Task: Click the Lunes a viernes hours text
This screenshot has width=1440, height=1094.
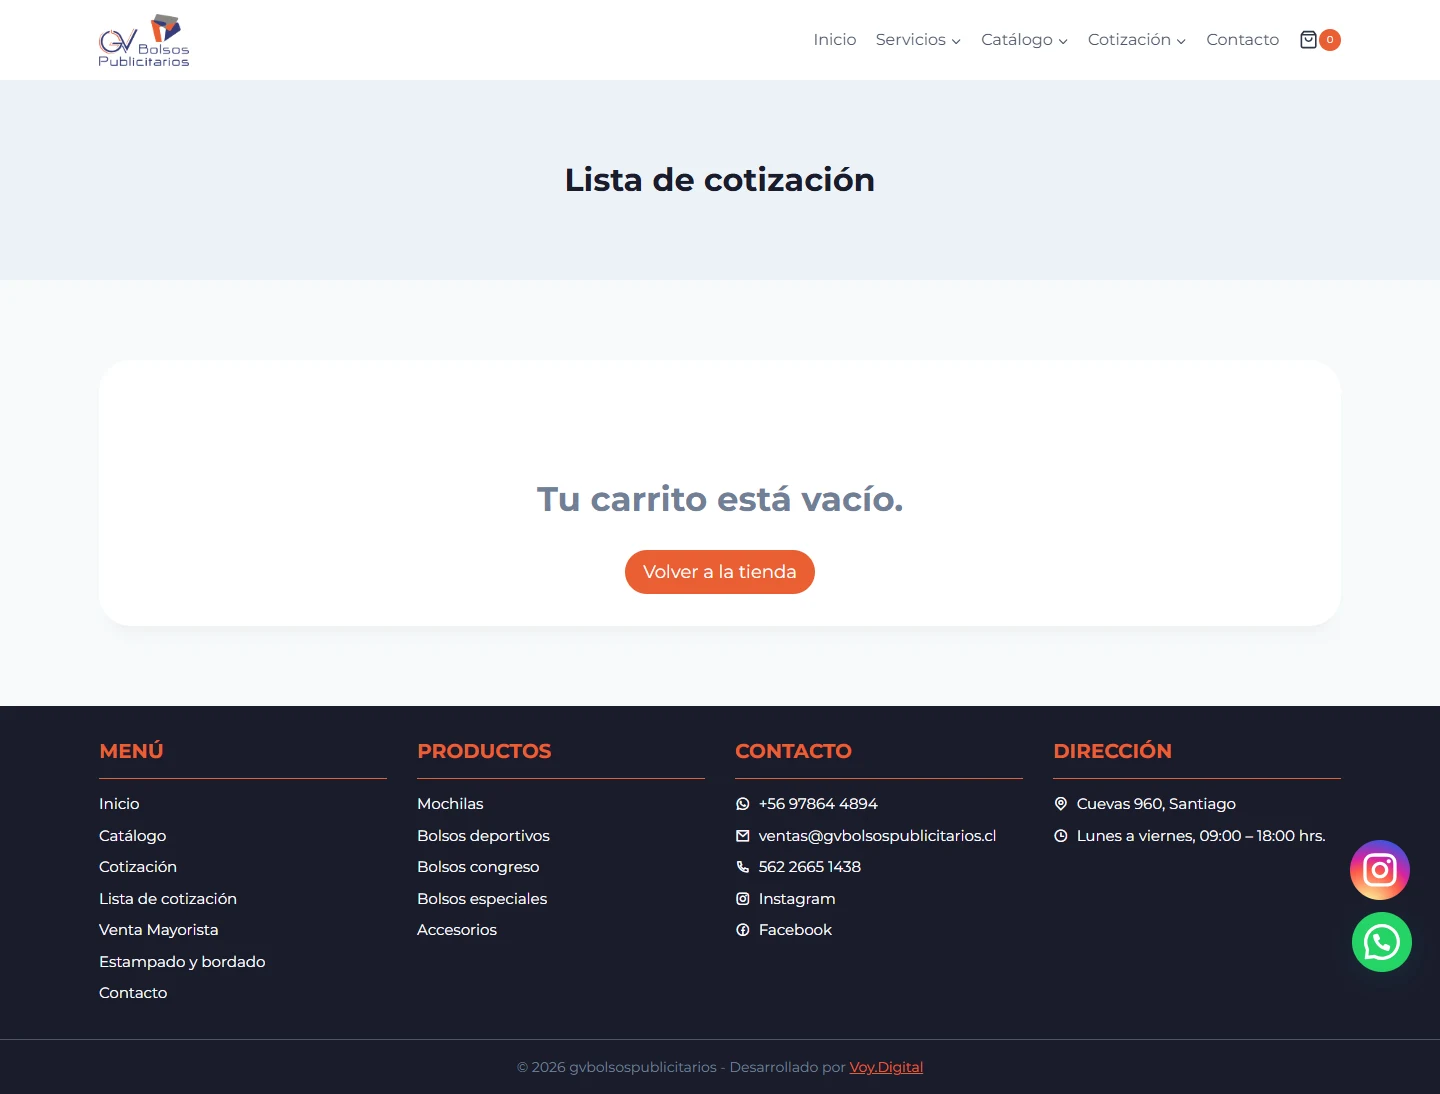Action: 1201,836
